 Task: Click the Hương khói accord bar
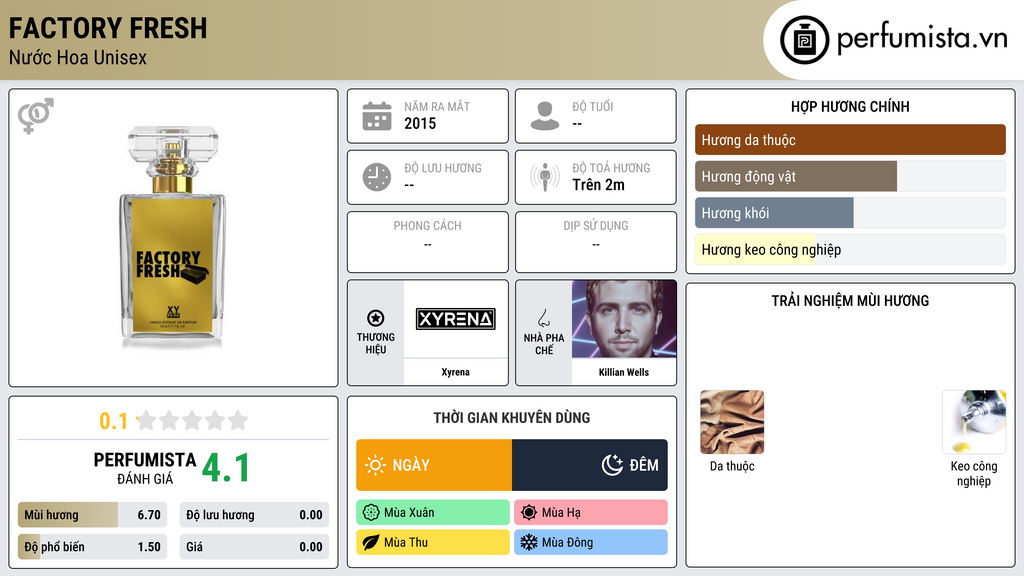tap(850, 213)
